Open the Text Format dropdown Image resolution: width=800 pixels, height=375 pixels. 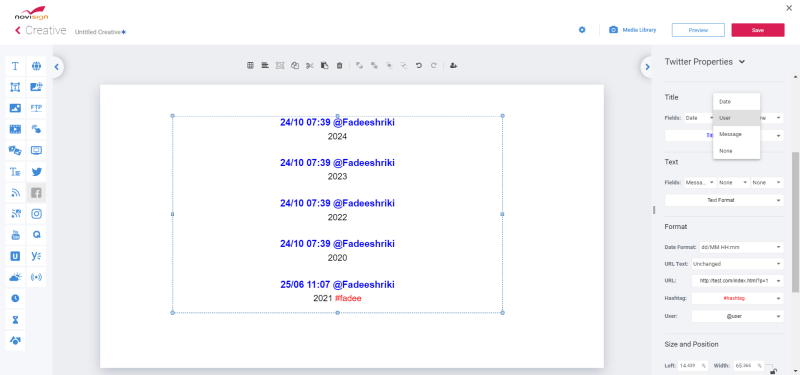click(x=724, y=201)
